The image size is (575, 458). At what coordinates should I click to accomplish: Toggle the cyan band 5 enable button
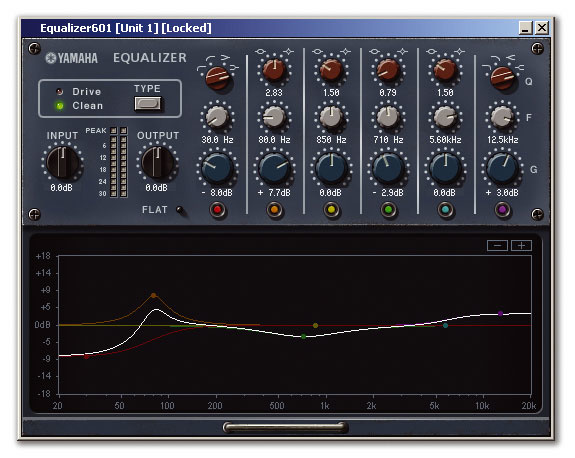(x=445, y=210)
